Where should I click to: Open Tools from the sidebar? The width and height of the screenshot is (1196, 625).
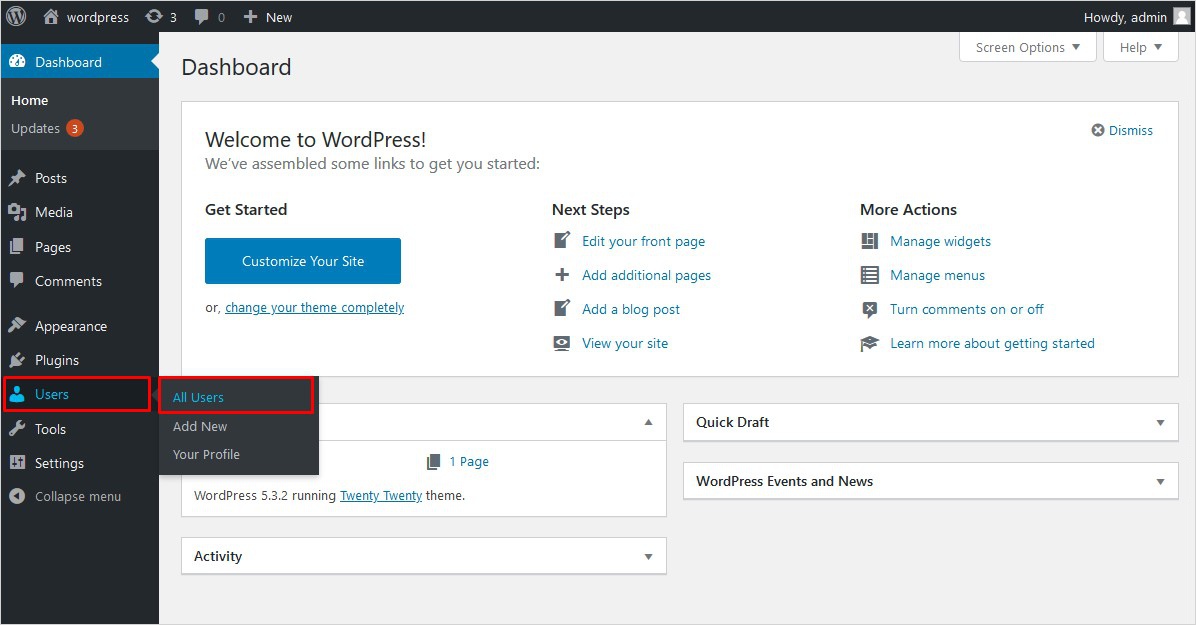[50, 429]
